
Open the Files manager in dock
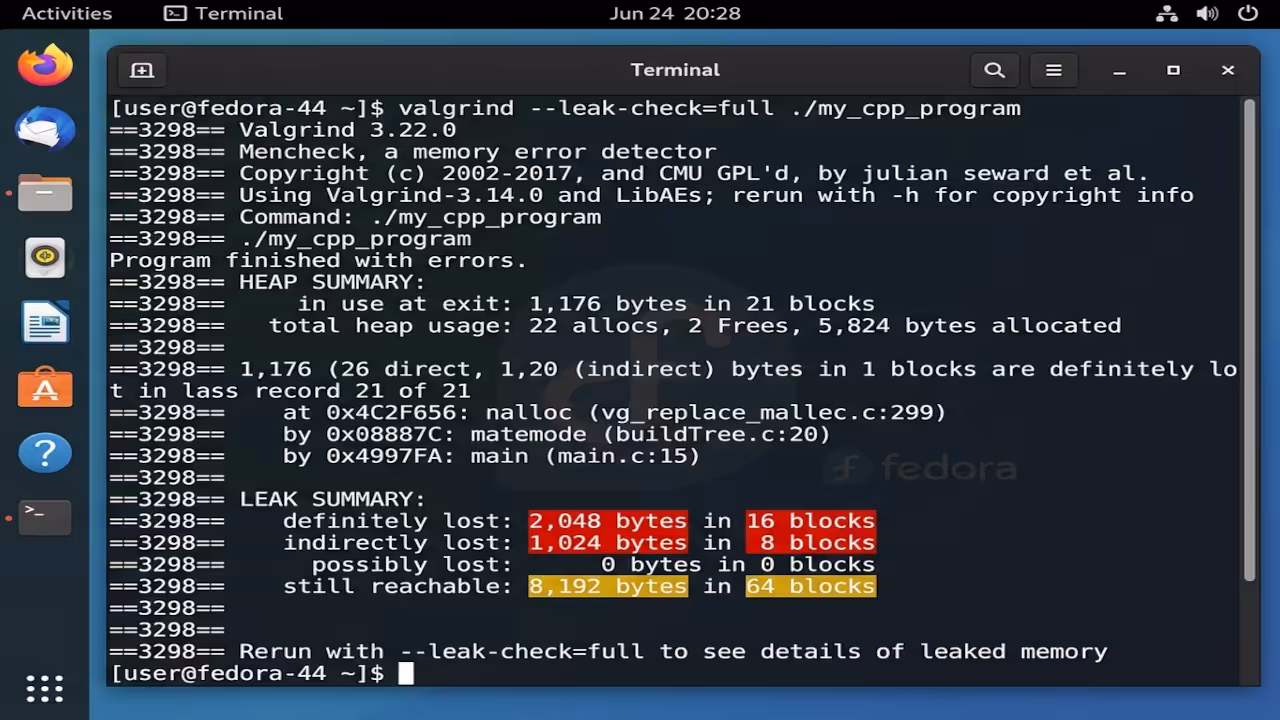click(x=45, y=192)
